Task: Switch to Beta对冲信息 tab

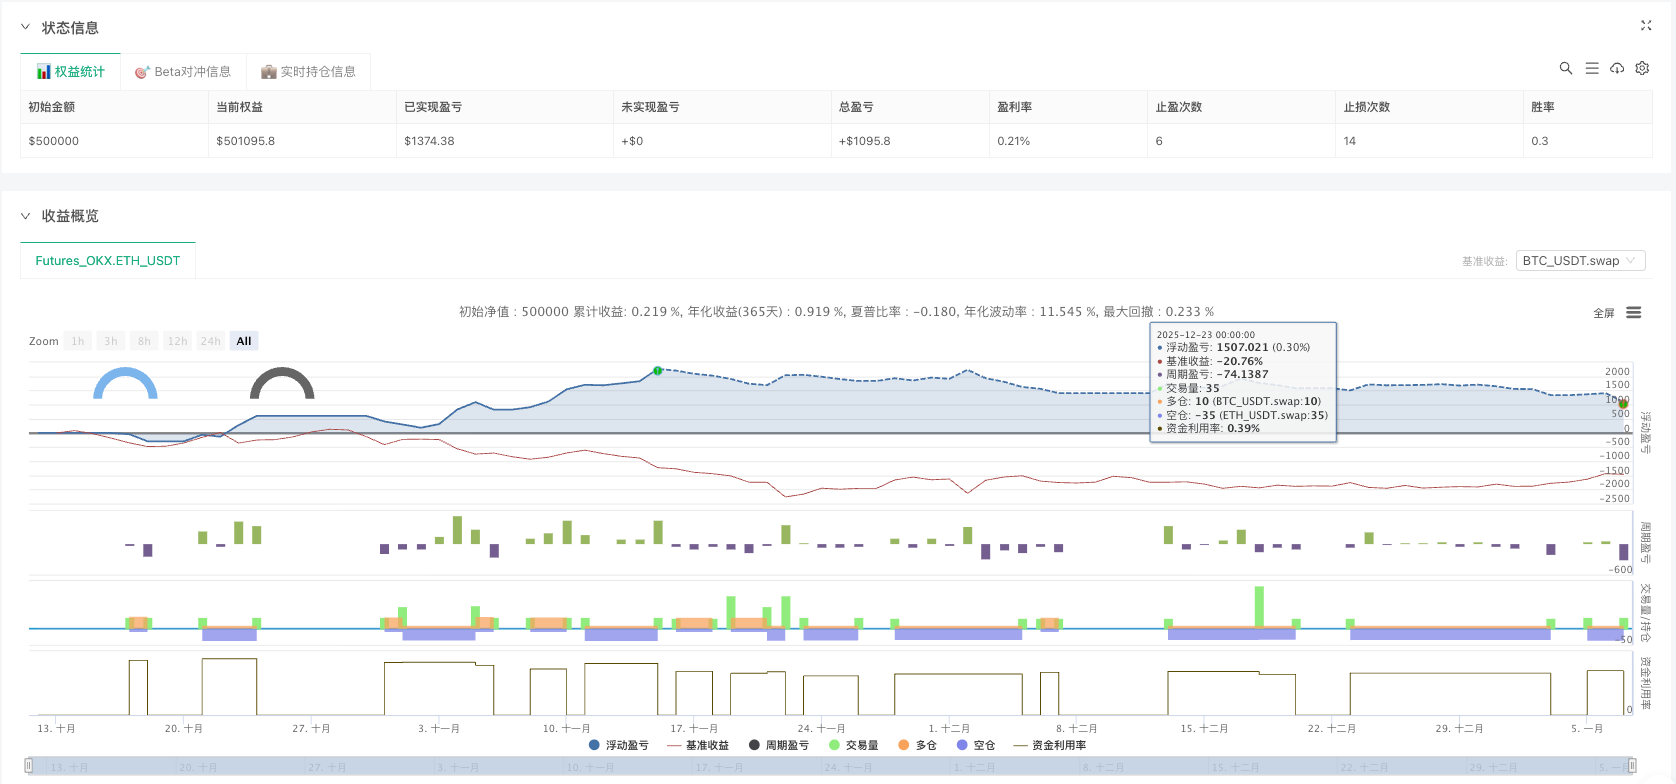Action: point(183,72)
